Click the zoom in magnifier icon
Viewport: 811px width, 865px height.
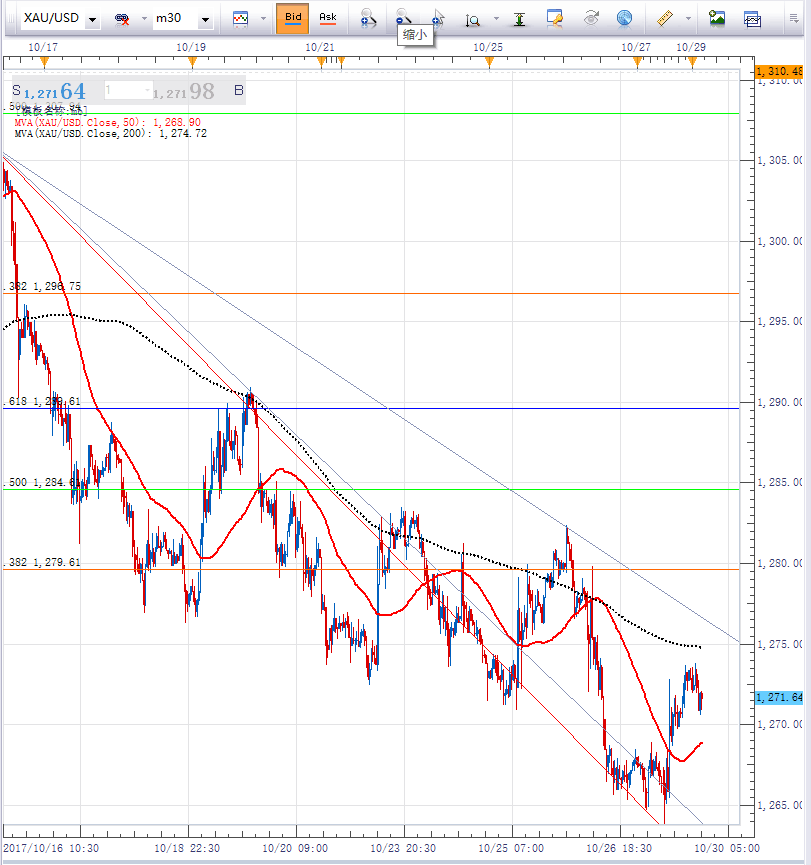point(368,18)
